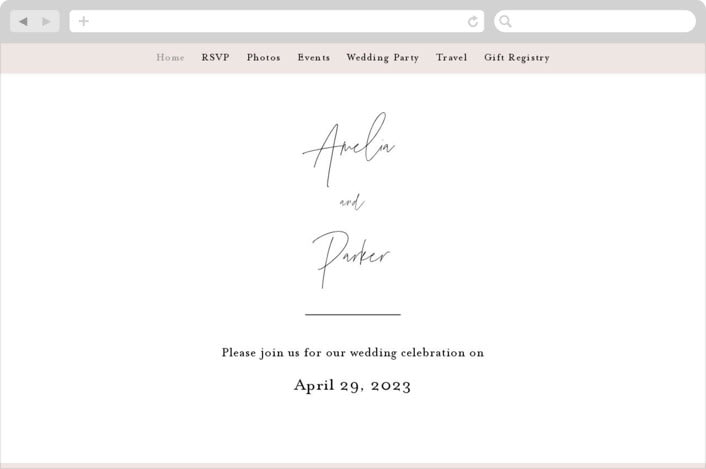The image size is (706, 469).
Task: Click the Amelia script name heading
Action: point(349,149)
